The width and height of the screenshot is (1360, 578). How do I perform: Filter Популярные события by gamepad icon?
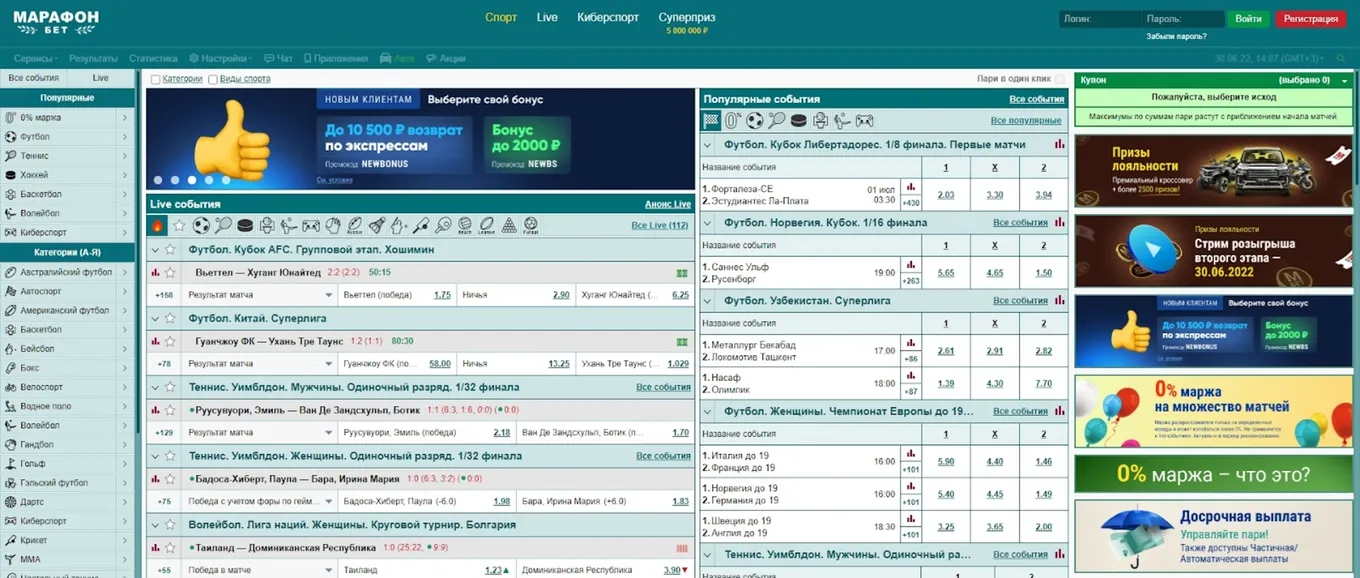863,120
